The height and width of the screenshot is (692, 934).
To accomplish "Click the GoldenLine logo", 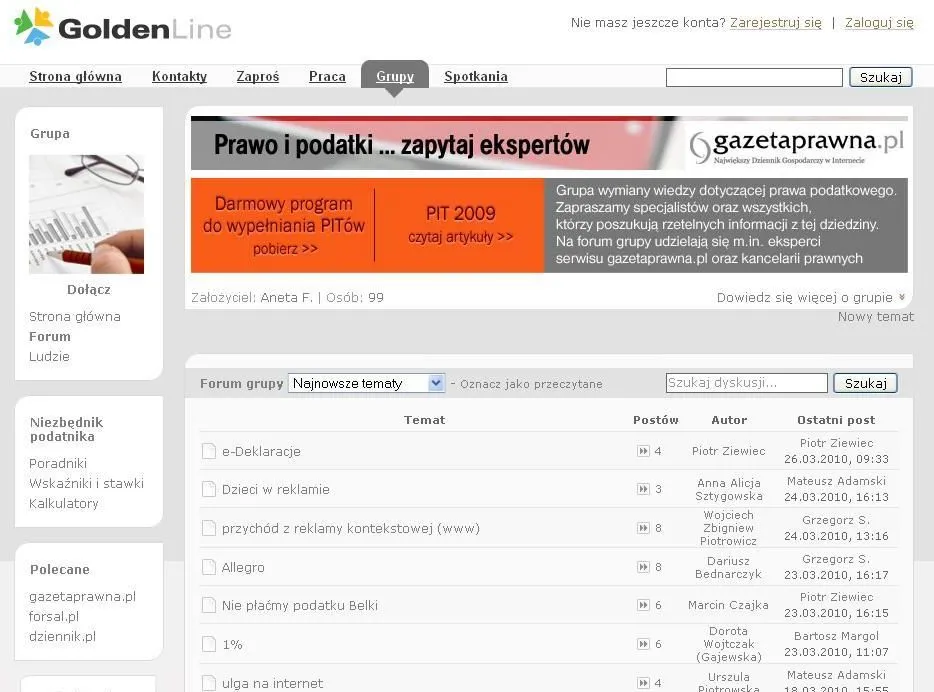I will click(x=122, y=28).
